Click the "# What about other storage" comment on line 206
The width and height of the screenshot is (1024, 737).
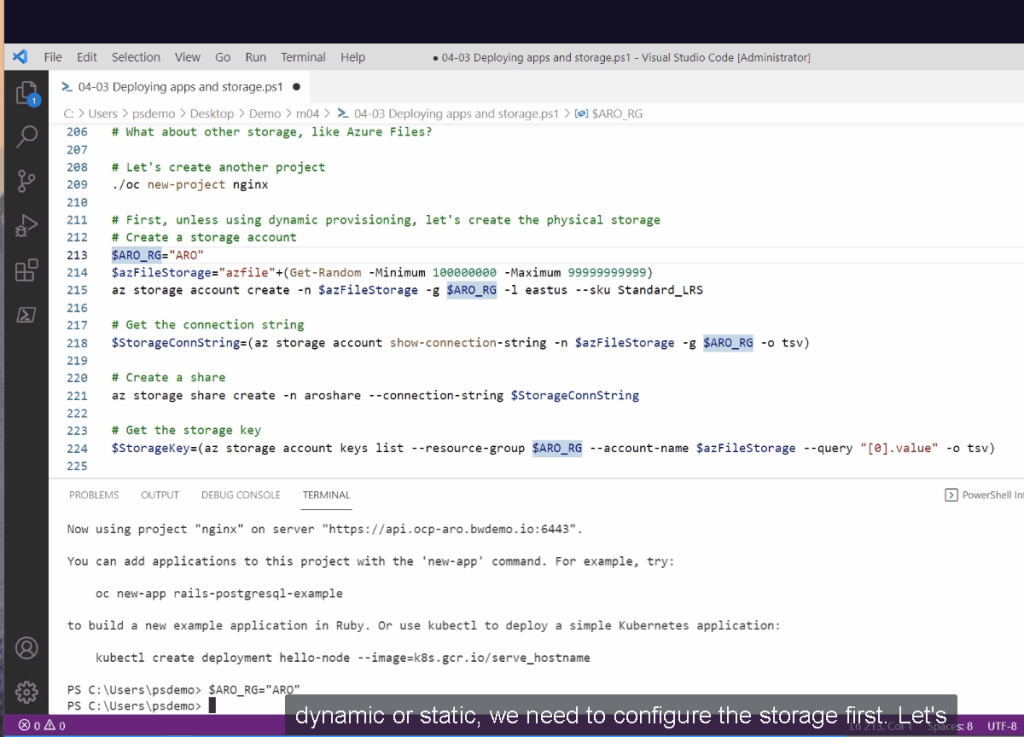(x=272, y=132)
